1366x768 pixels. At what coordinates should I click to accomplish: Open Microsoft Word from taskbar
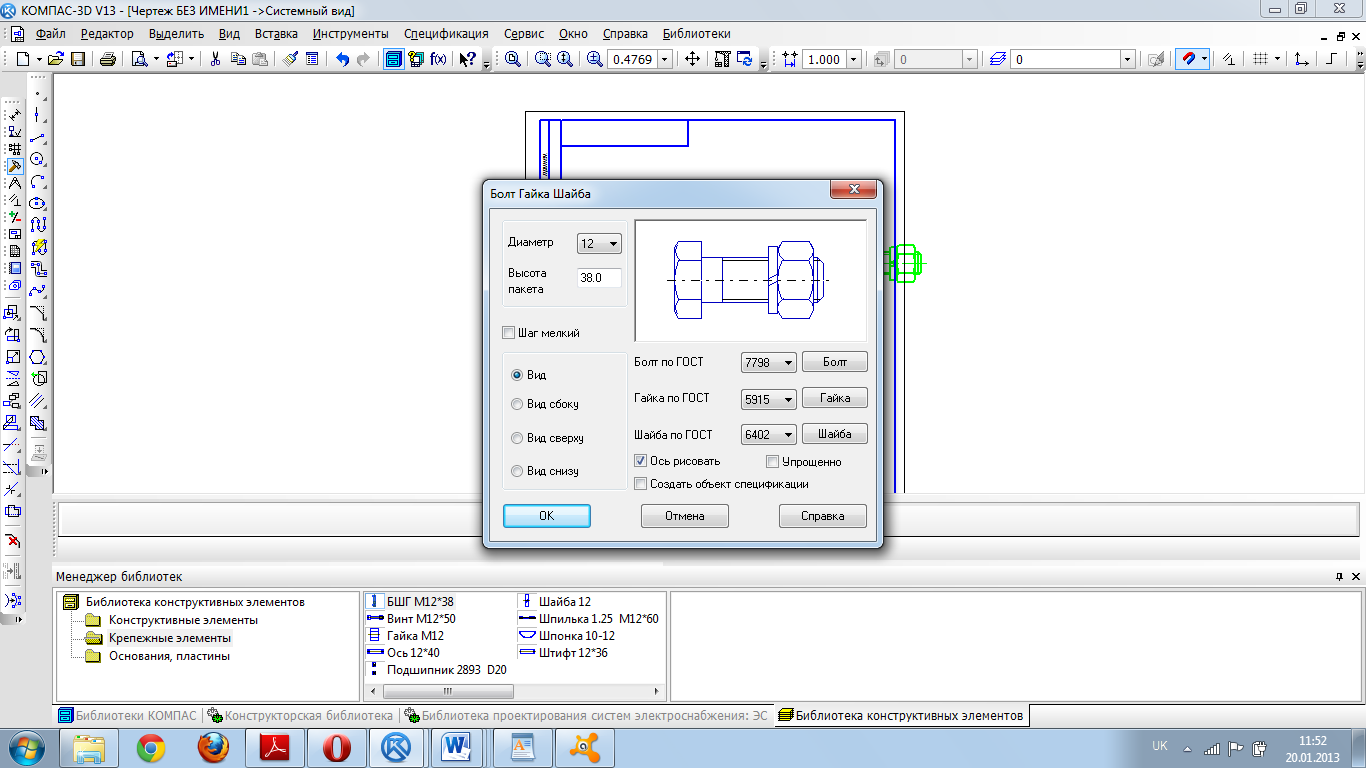click(x=458, y=747)
